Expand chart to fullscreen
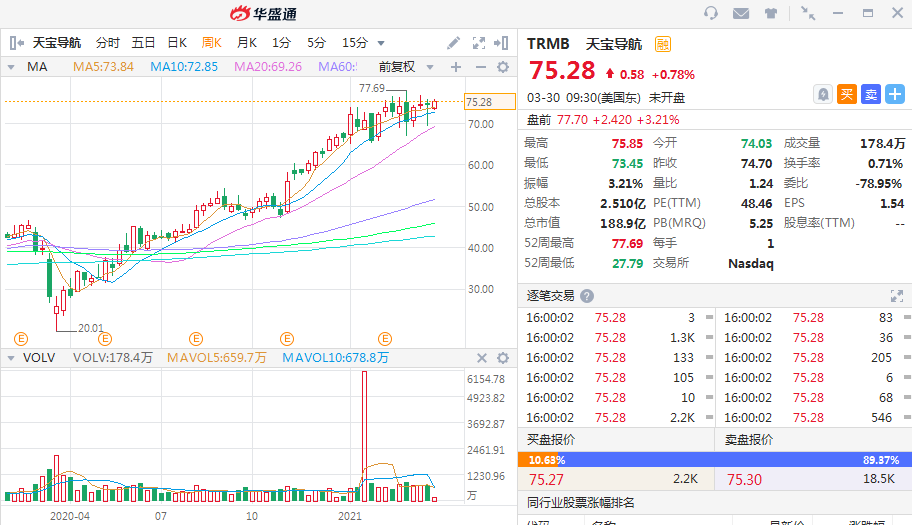The image size is (912, 525). point(479,43)
